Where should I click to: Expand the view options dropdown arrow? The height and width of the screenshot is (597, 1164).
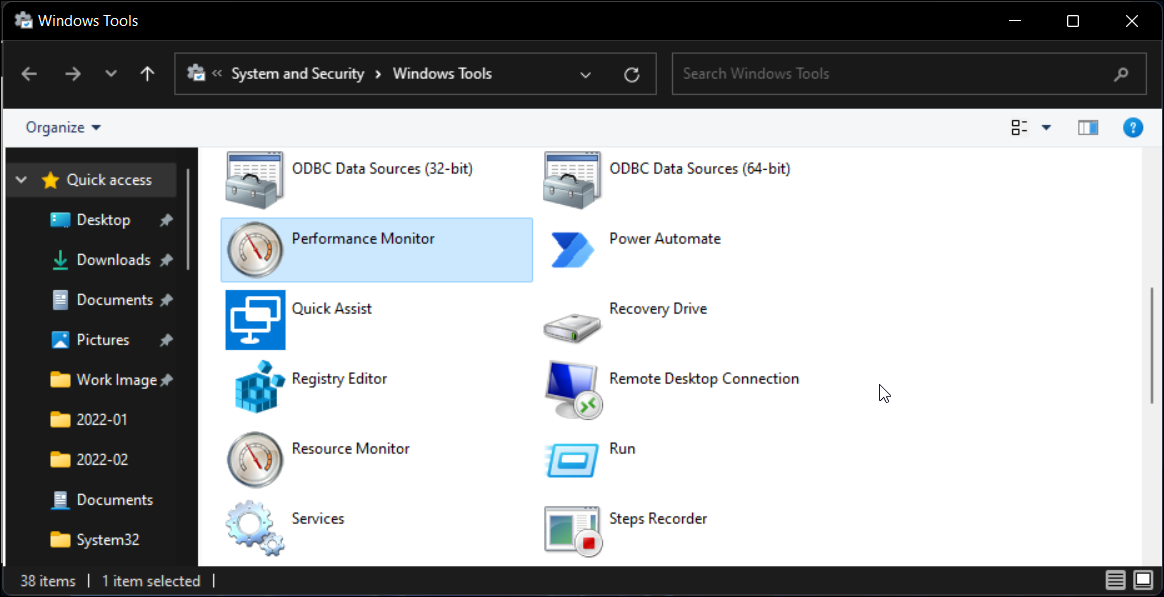(x=1046, y=127)
